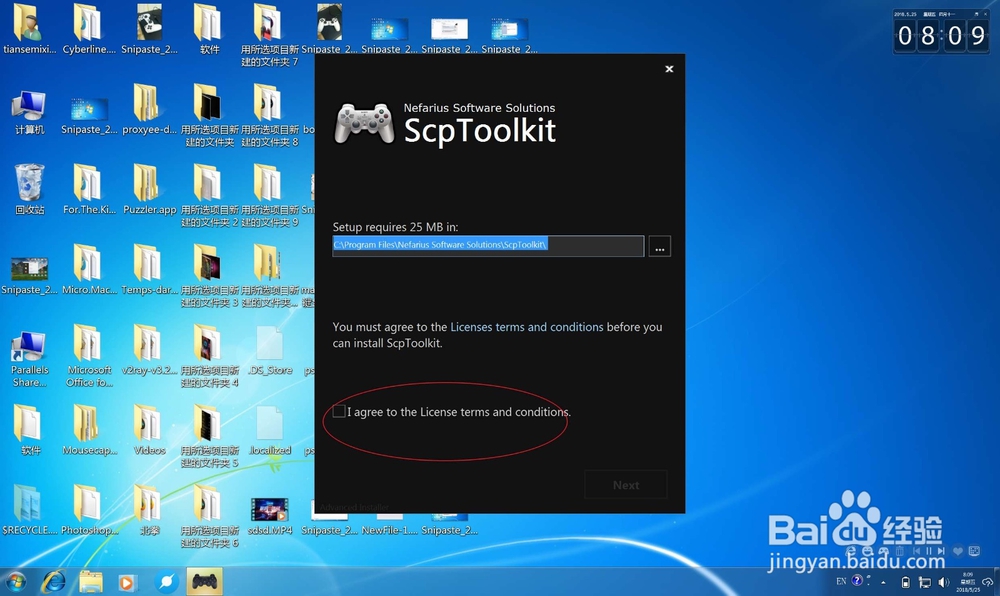Click the 08:09 desktop clock gadget
Viewport: 1000px width, 596px height.
pyautogui.click(x=941, y=32)
